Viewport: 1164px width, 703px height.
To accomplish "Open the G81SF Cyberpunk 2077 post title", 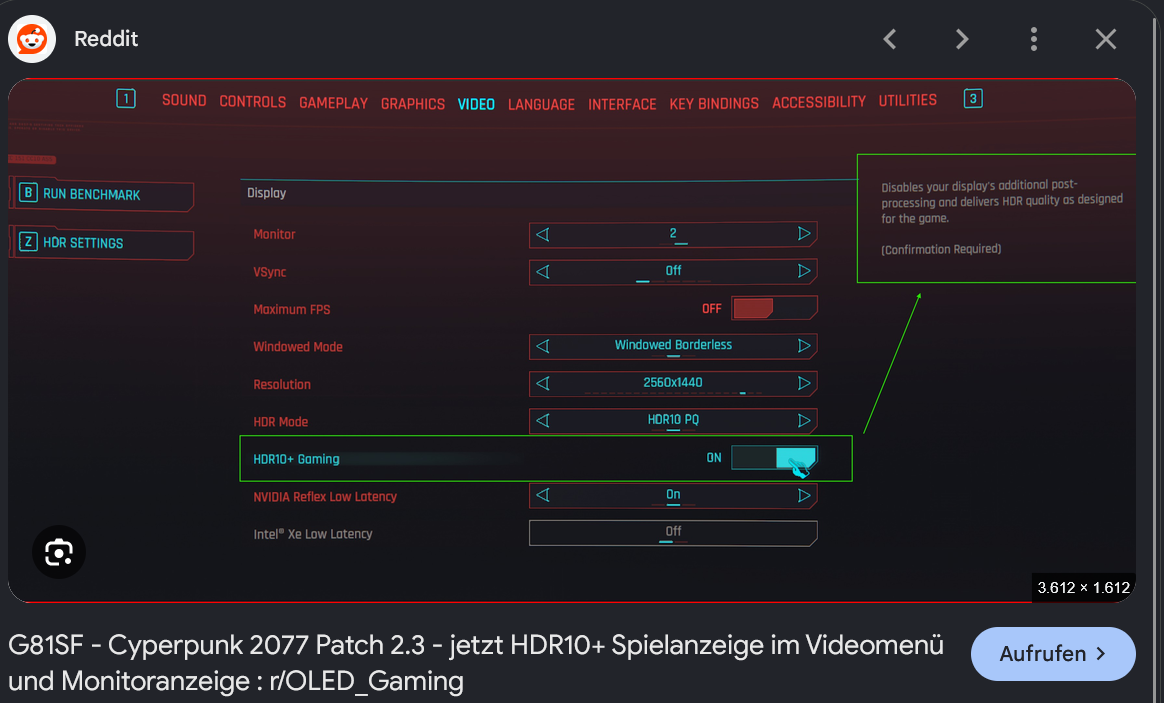I will [x=475, y=663].
